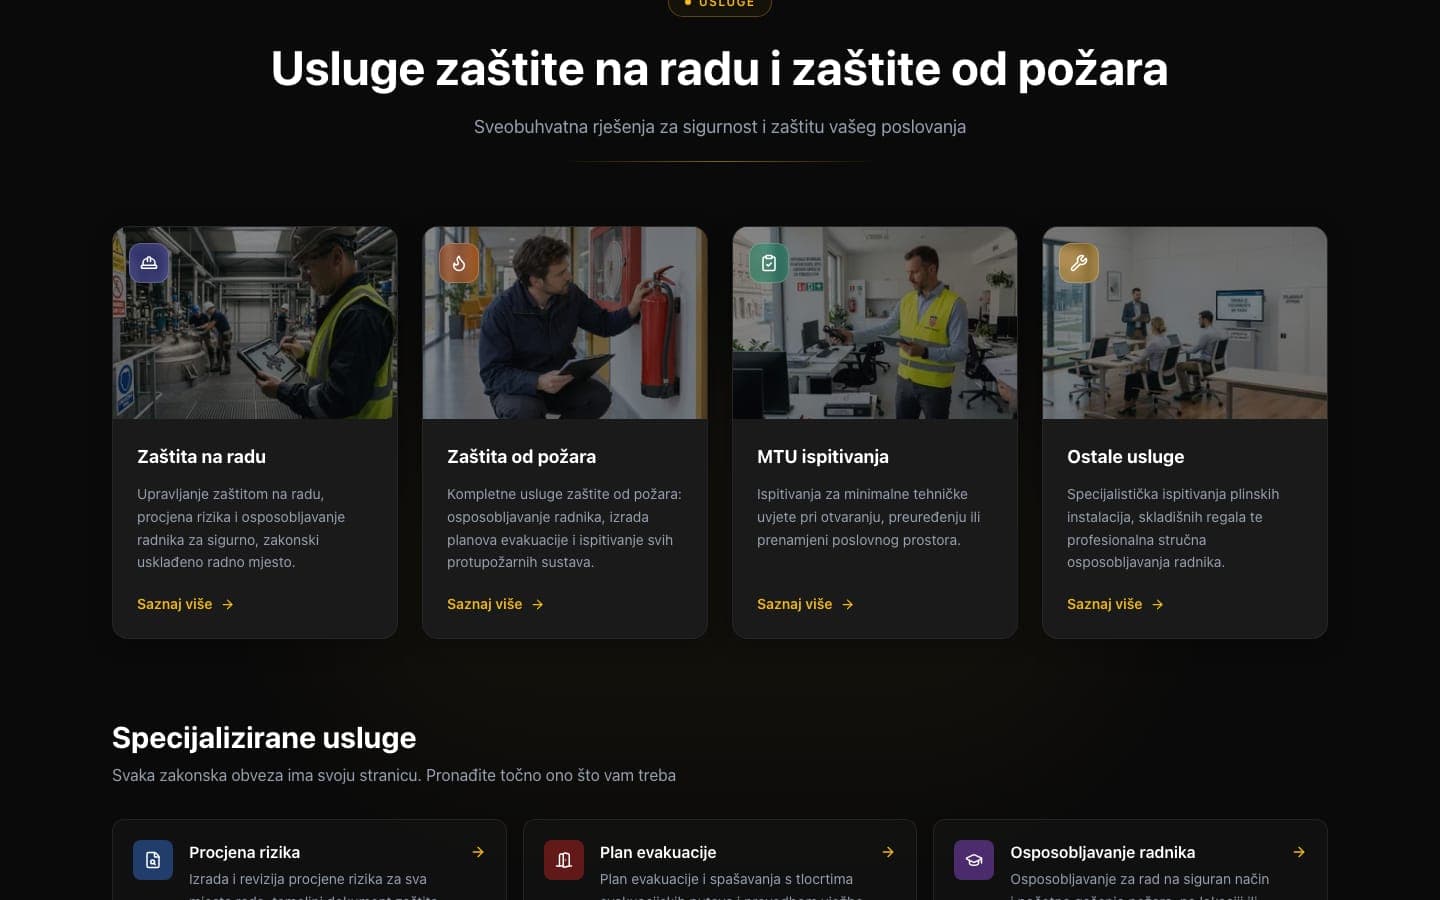Click the wrench icon on Ostale usluge card
This screenshot has height=900, width=1440.
pos(1079,263)
